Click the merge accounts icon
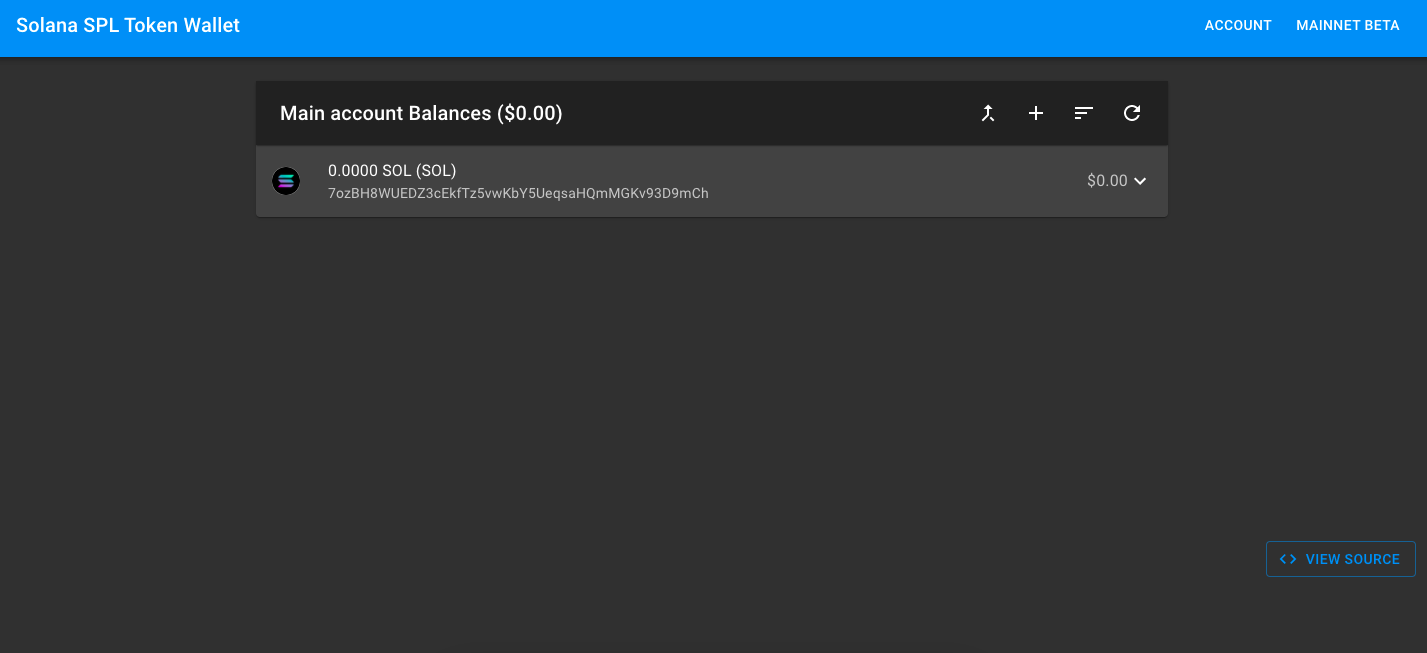Image resolution: width=1427 pixels, height=653 pixels. pos(988,113)
